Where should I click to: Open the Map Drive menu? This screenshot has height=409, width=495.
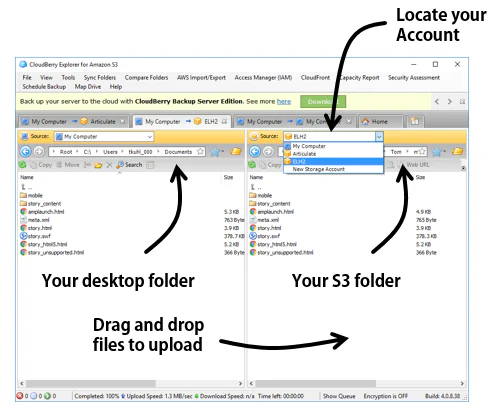pyautogui.click(x=88, y=87)
